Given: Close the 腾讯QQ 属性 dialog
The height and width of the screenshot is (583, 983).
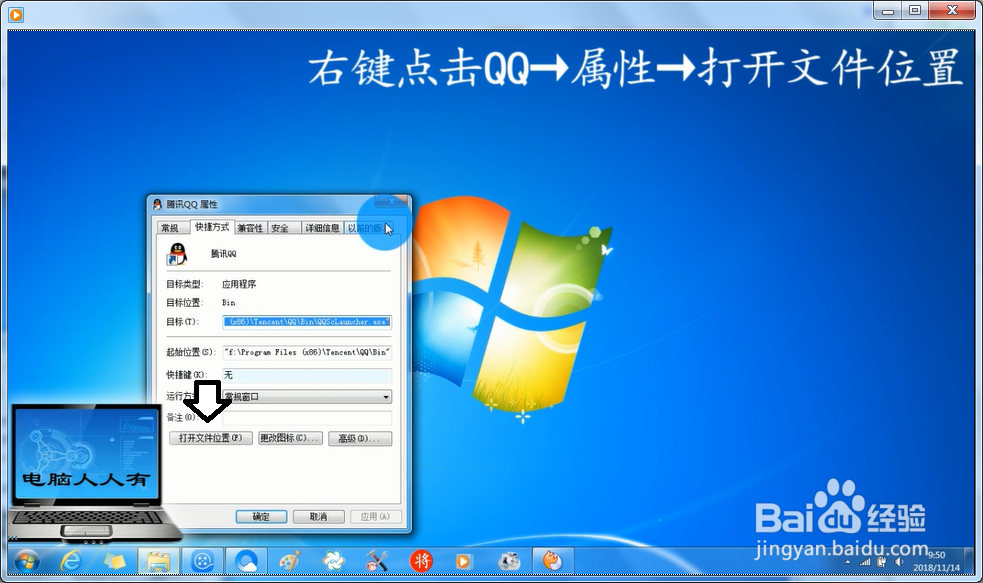Looking at the screenshot, I should click(391, 202).
